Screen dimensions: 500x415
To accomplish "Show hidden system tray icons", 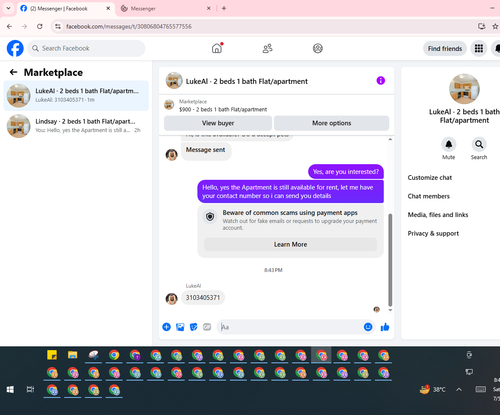I will [459, 389].
